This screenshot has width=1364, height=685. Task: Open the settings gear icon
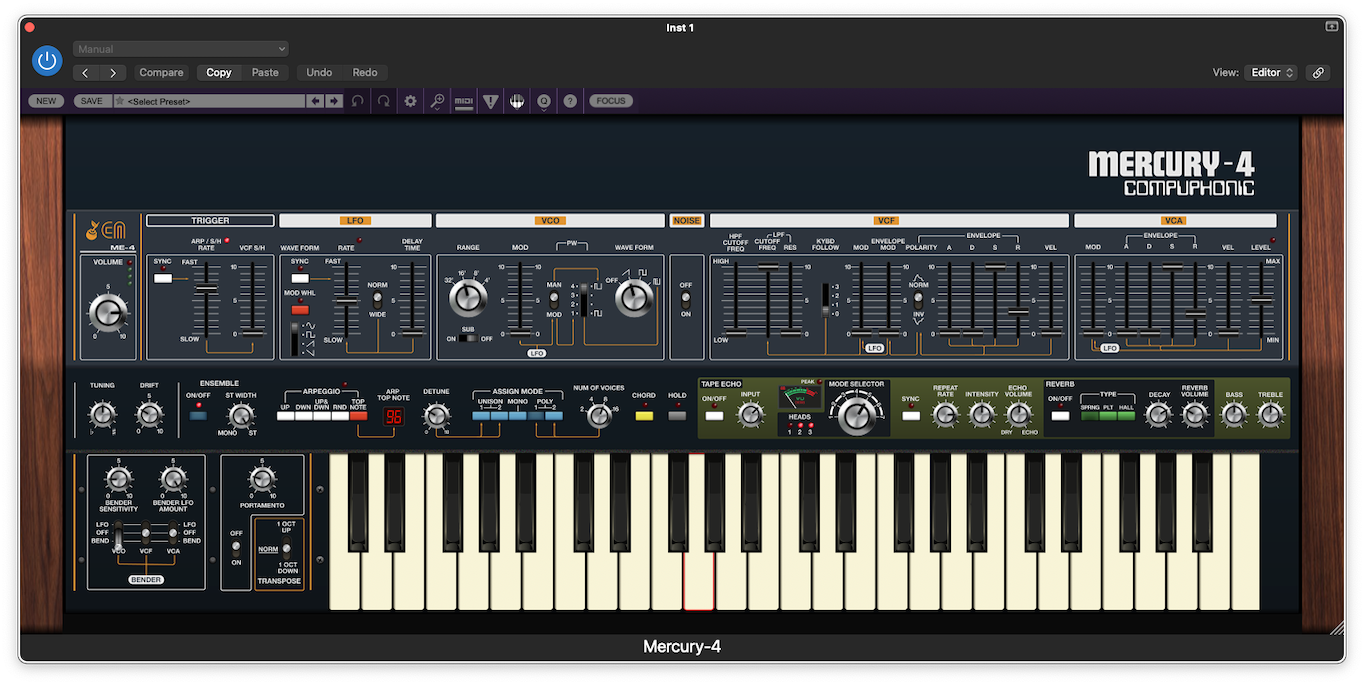point(410,101)
